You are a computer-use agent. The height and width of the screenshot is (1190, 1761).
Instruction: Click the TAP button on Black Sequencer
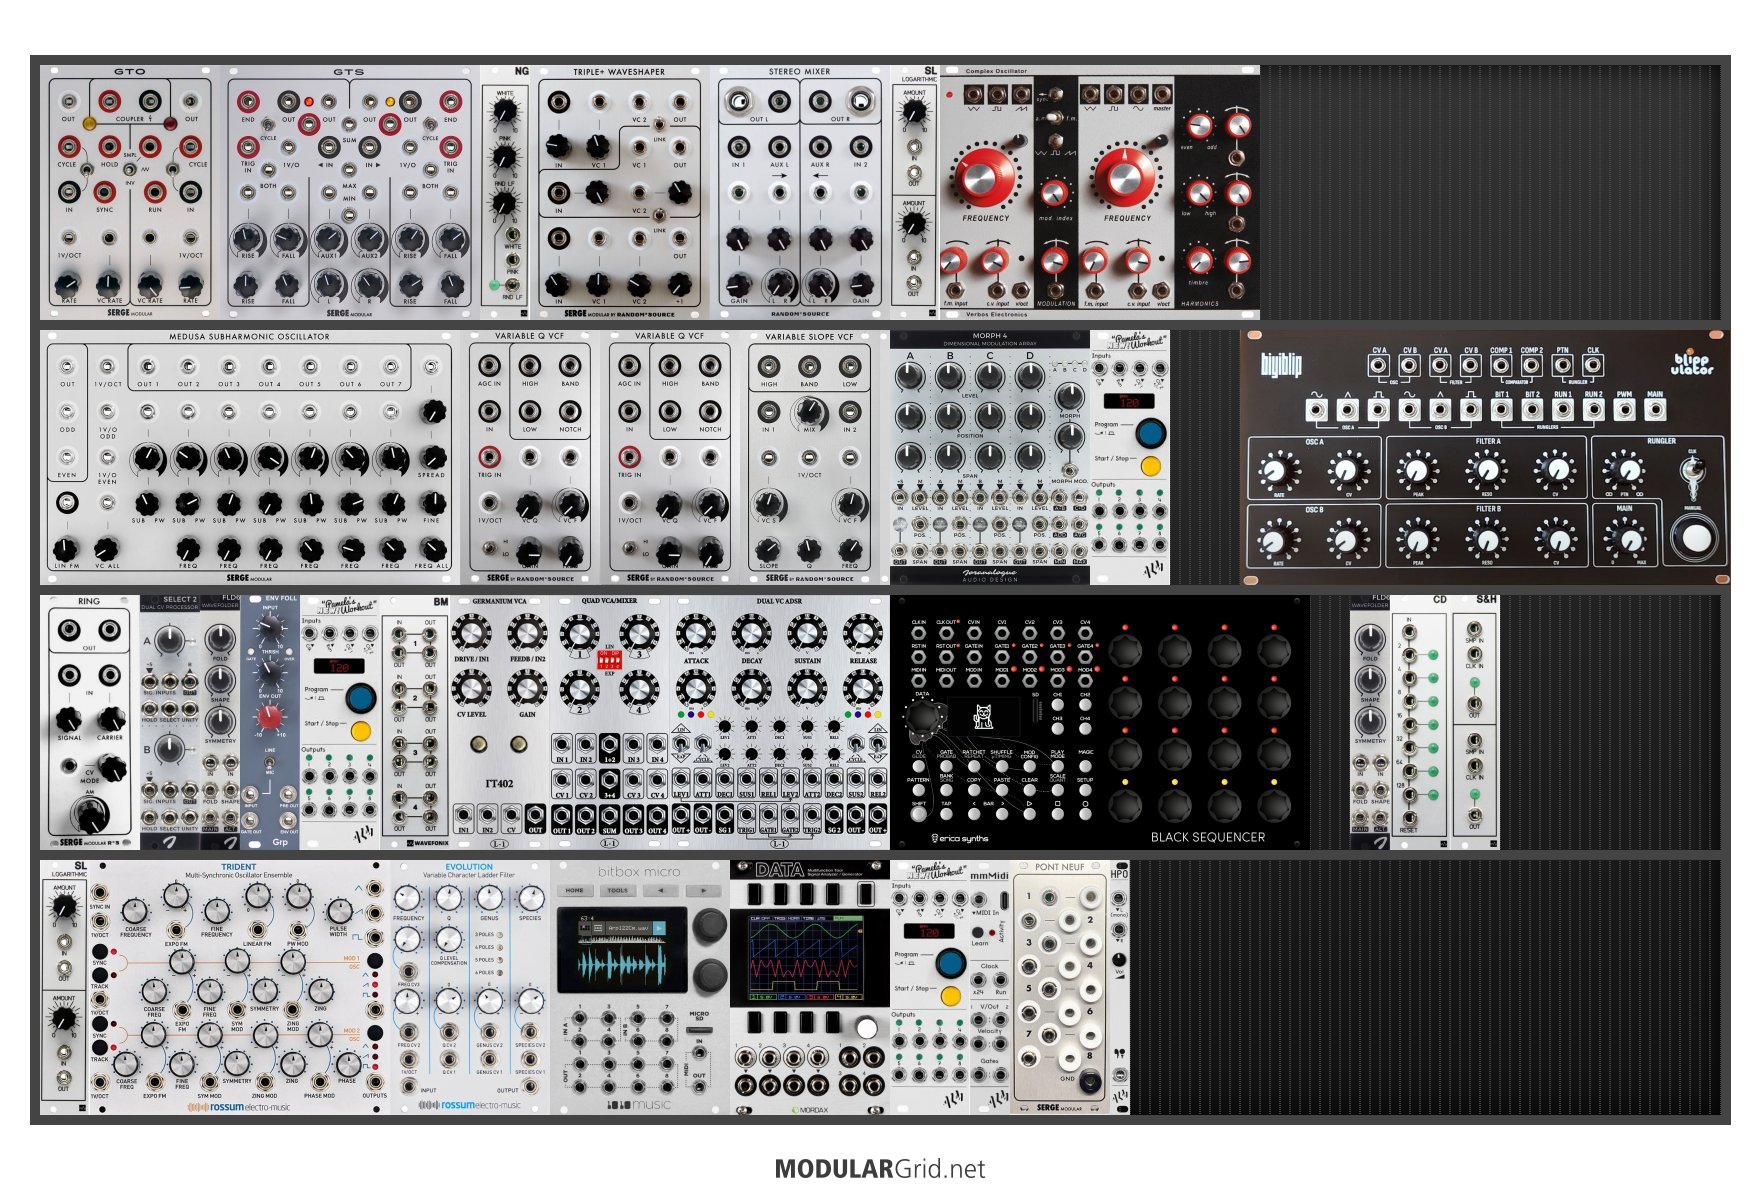click(946, 814)
